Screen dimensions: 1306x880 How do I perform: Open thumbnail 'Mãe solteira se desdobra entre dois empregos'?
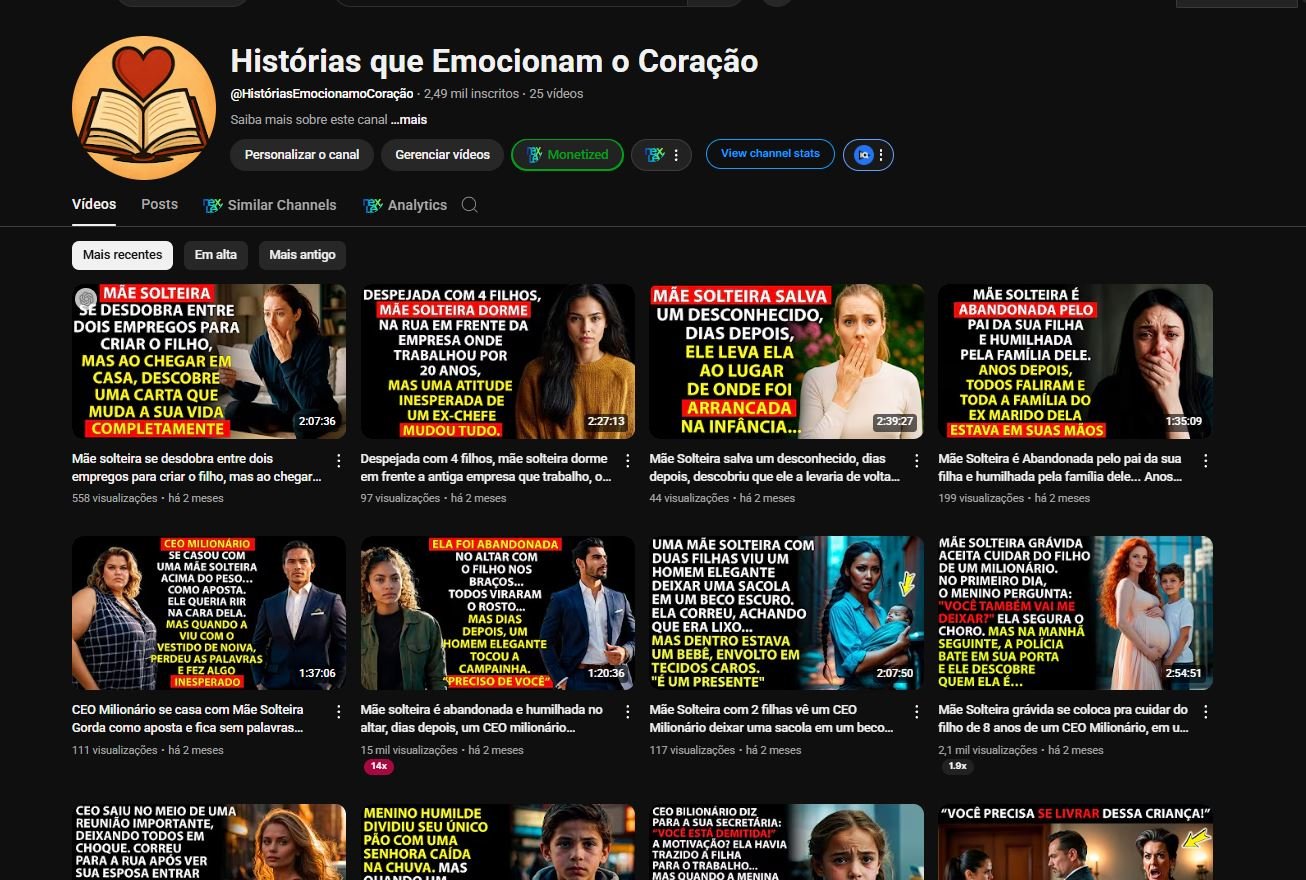(x=209, y=361)
